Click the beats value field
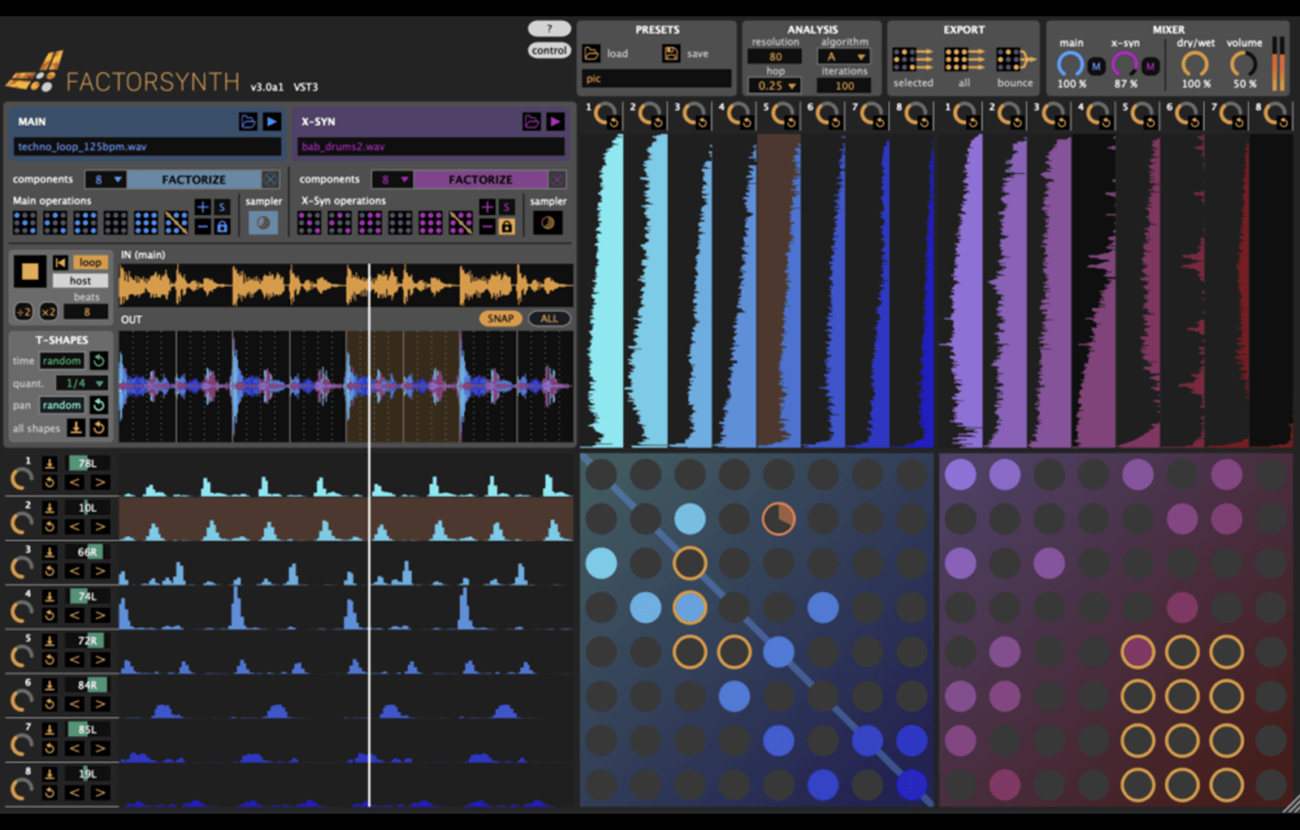 87,312
